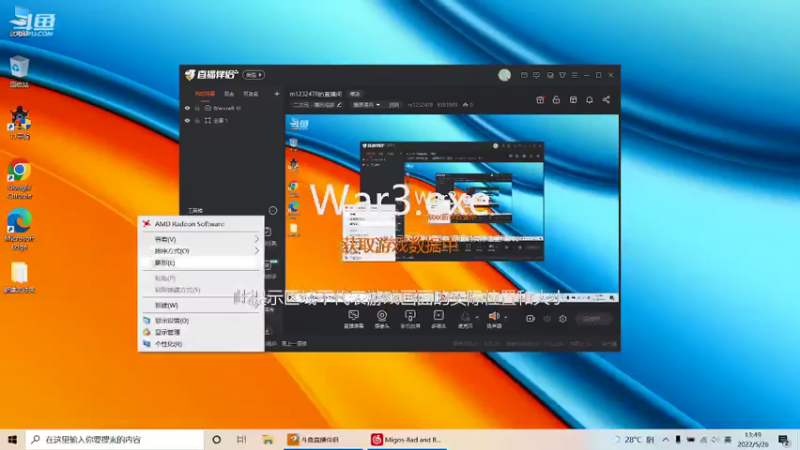800x450 pixels.
Task: Open the taskbar clock showing 13:49
Action: (x=753, y=439)
